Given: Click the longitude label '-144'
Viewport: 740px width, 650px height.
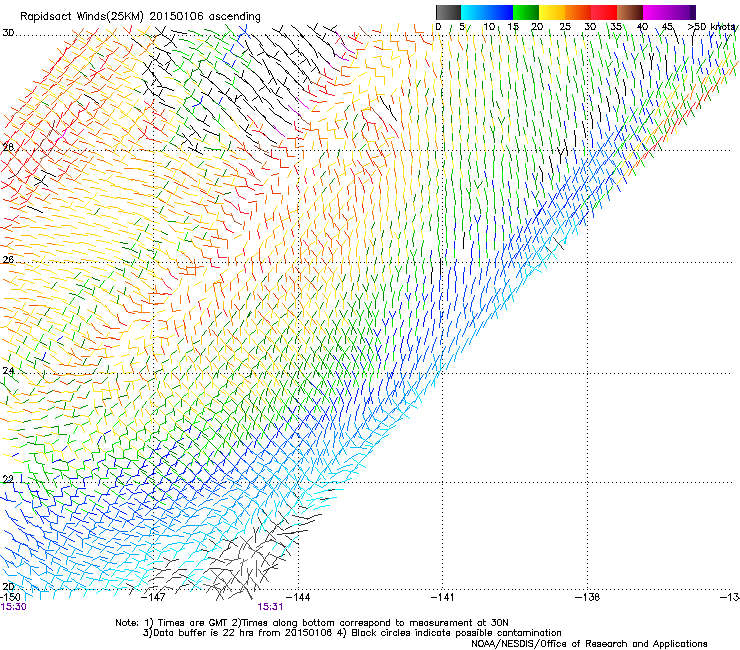Looking at the screenshot, I should pos(298,597).
